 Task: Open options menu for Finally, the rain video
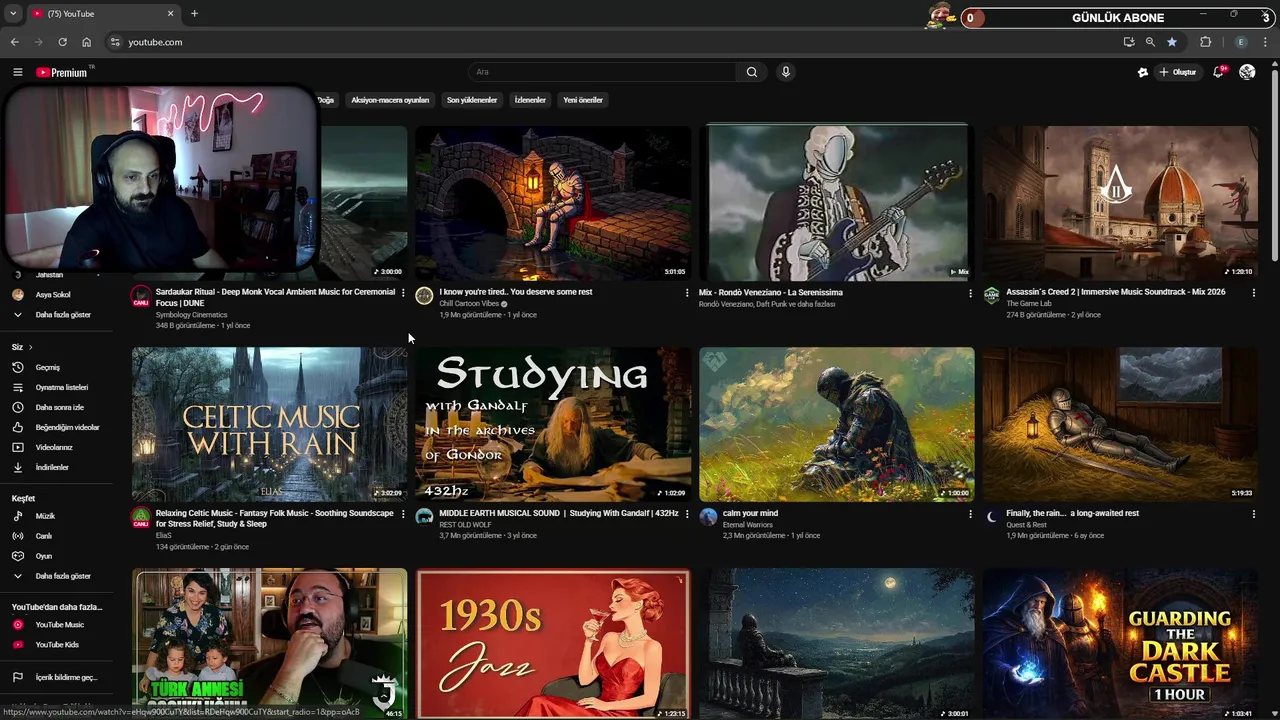(1253, 514)
